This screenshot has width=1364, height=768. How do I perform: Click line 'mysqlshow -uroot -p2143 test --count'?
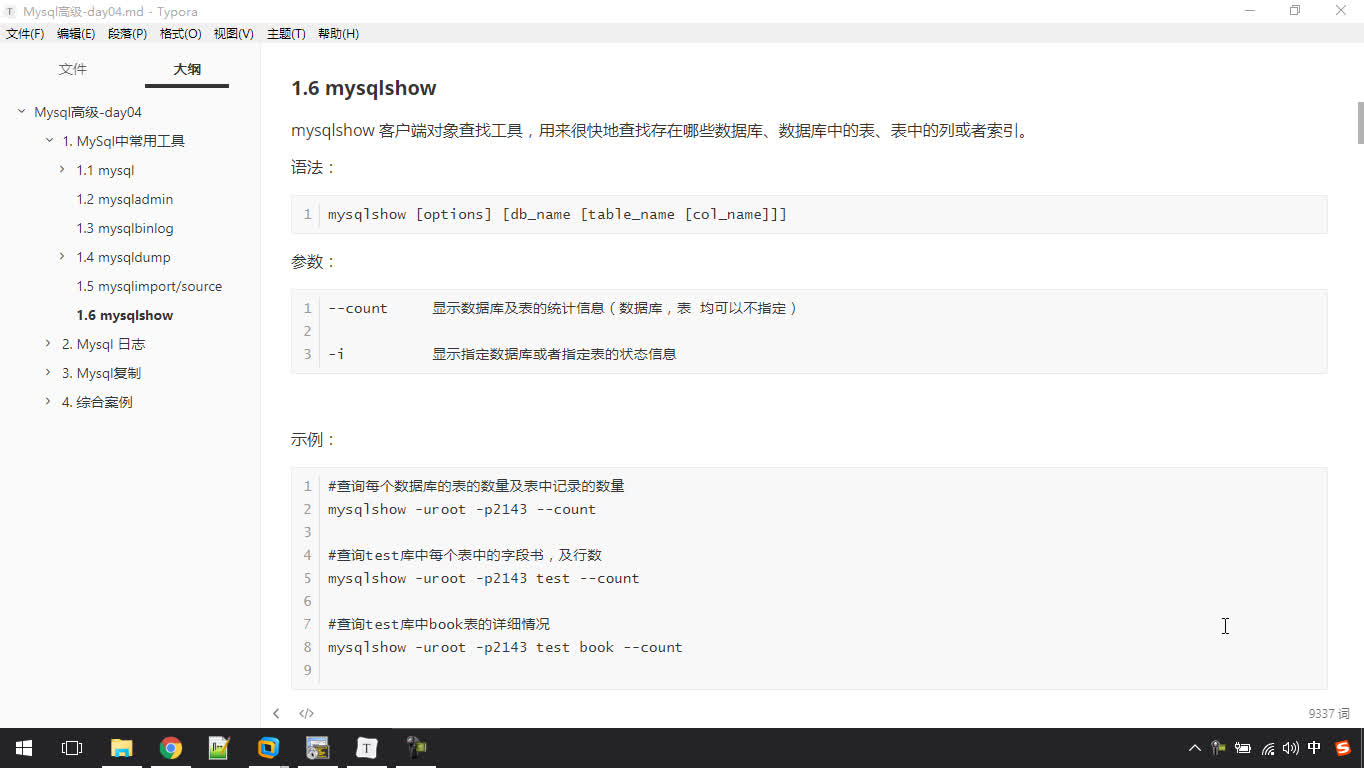(x=483, y=578)
